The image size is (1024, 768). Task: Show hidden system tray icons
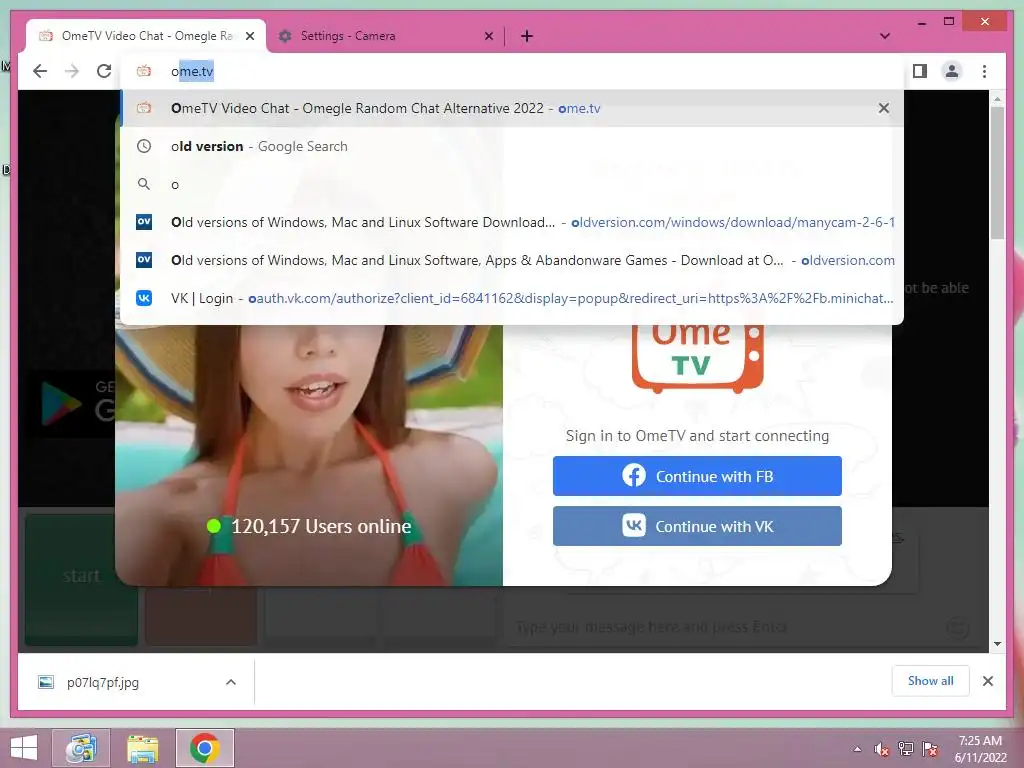coord(857,749)
